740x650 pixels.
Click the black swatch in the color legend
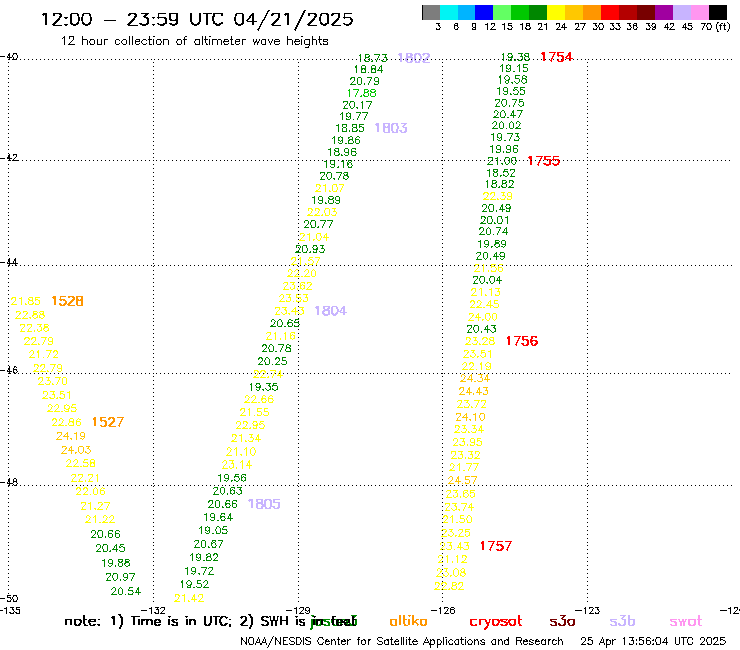[x=717, y=12]
